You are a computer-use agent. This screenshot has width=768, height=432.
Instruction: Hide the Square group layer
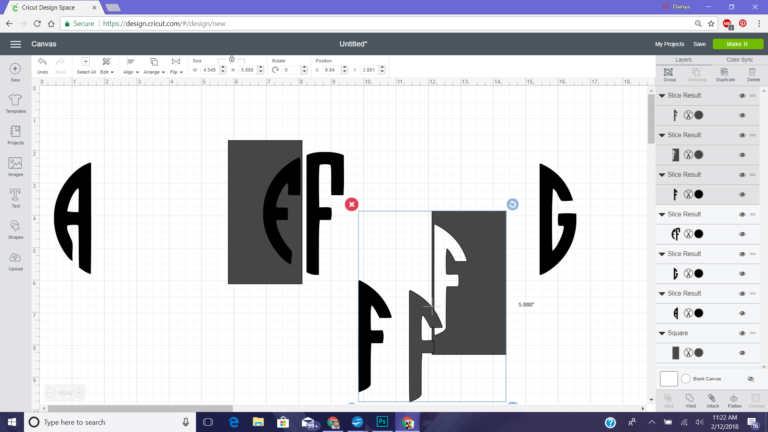(742, 333)
